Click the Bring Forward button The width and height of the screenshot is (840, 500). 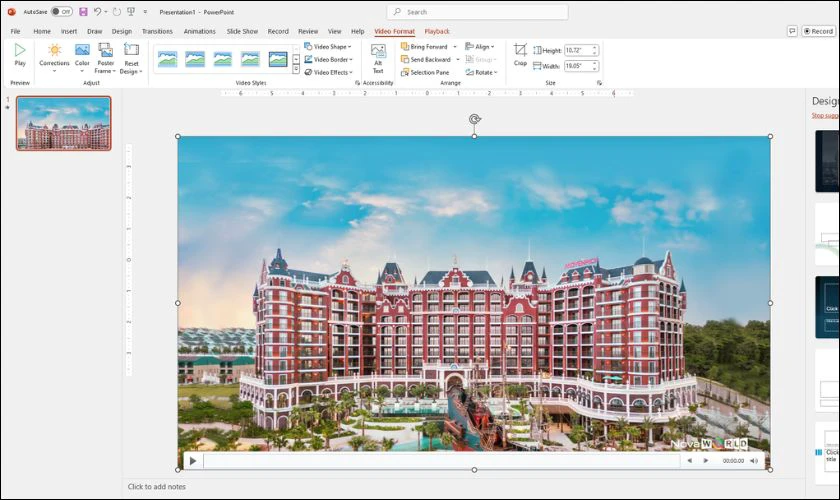coord(425,47)
